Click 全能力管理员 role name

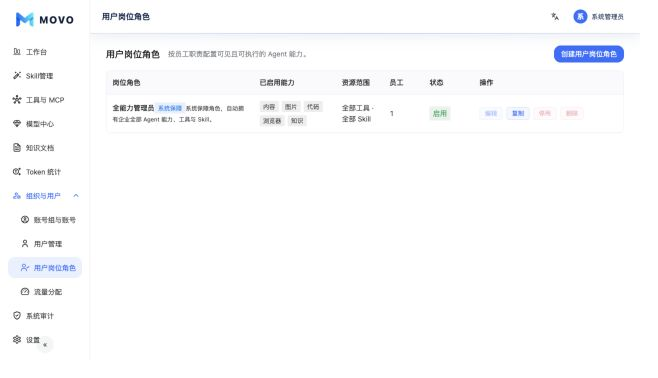(133, 108)
